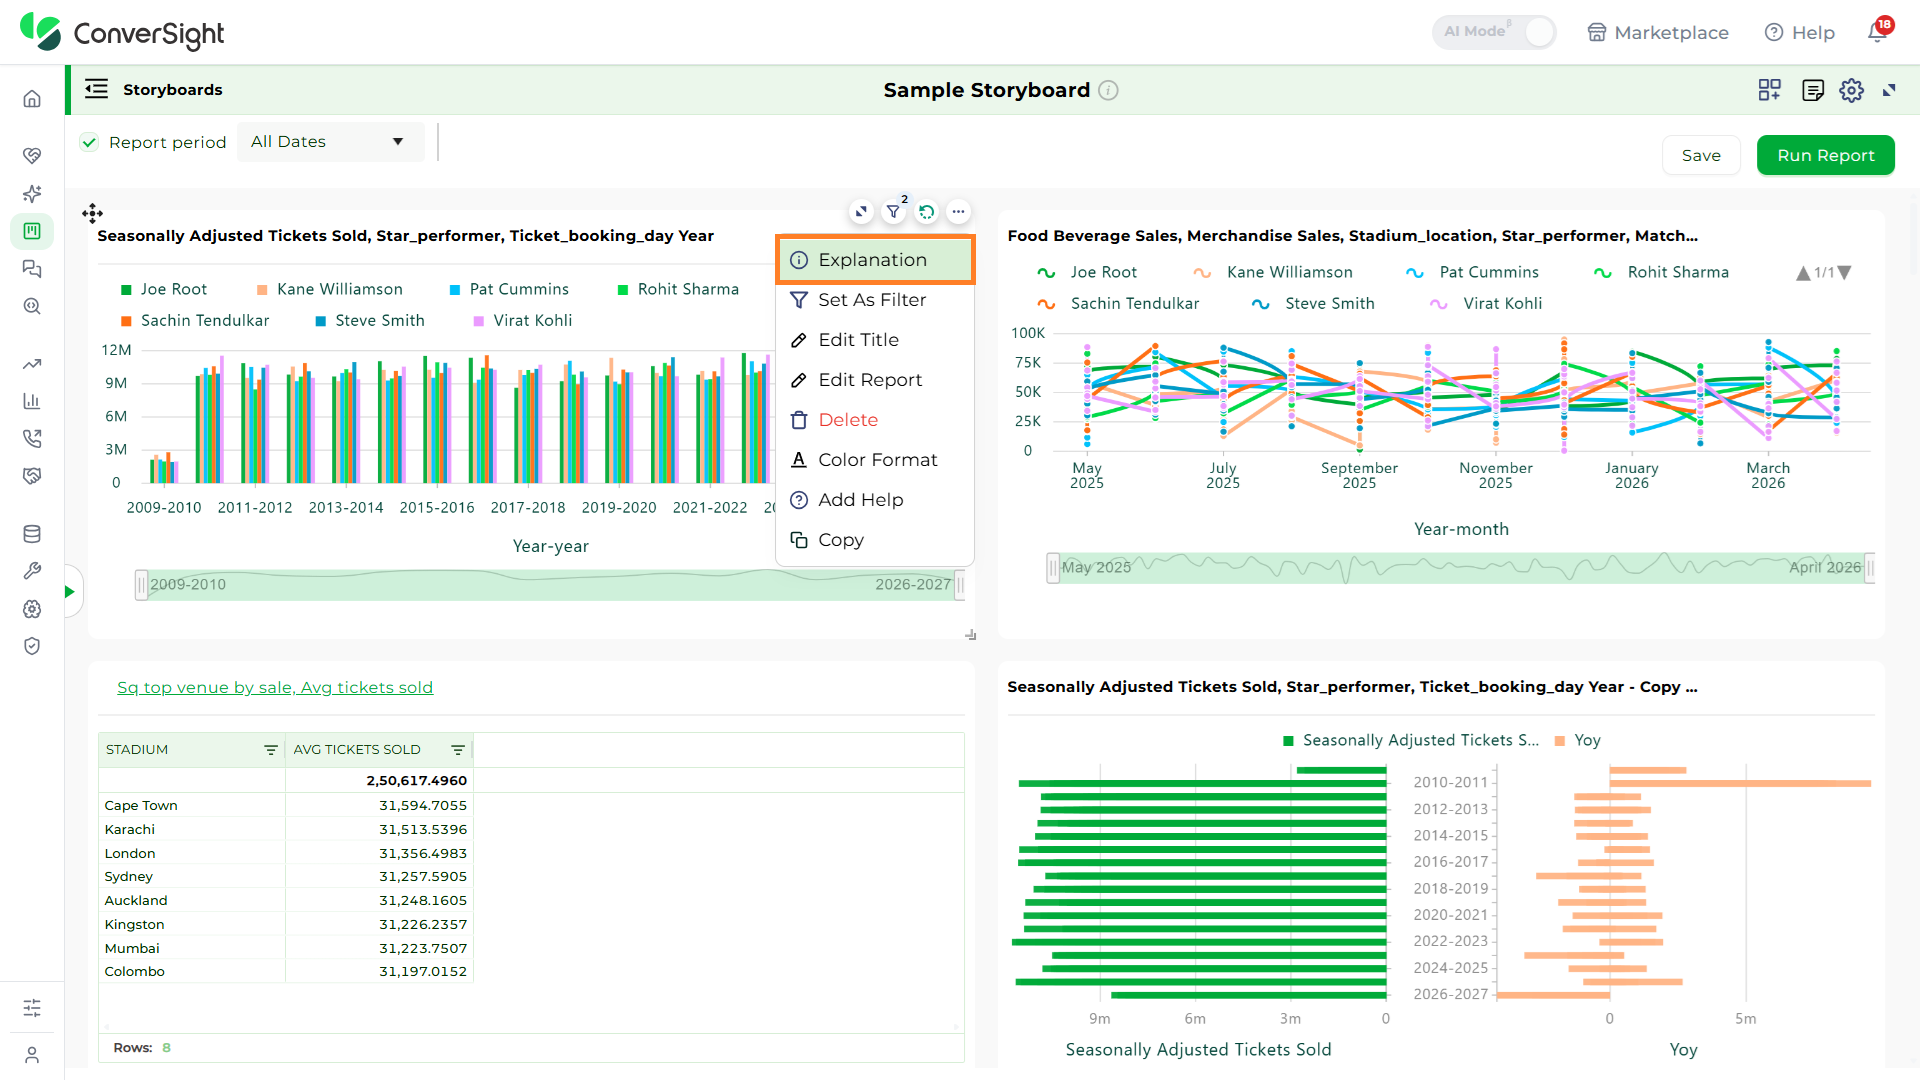This screenshot has width=1920, height=1080.
Task: Open STADIUM column filter menu
Action: pyautogui.click(x=270, y=750)
